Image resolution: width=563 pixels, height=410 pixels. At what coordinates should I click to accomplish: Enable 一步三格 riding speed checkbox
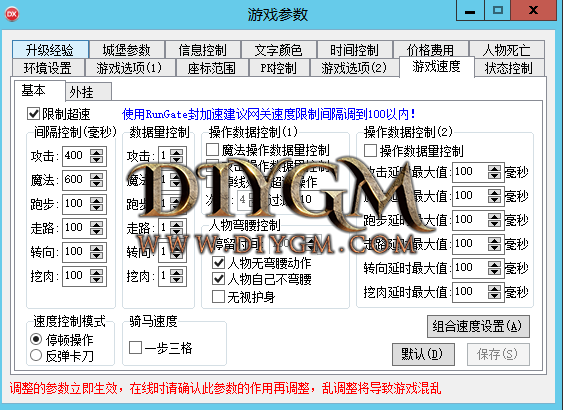coord(135,347)
